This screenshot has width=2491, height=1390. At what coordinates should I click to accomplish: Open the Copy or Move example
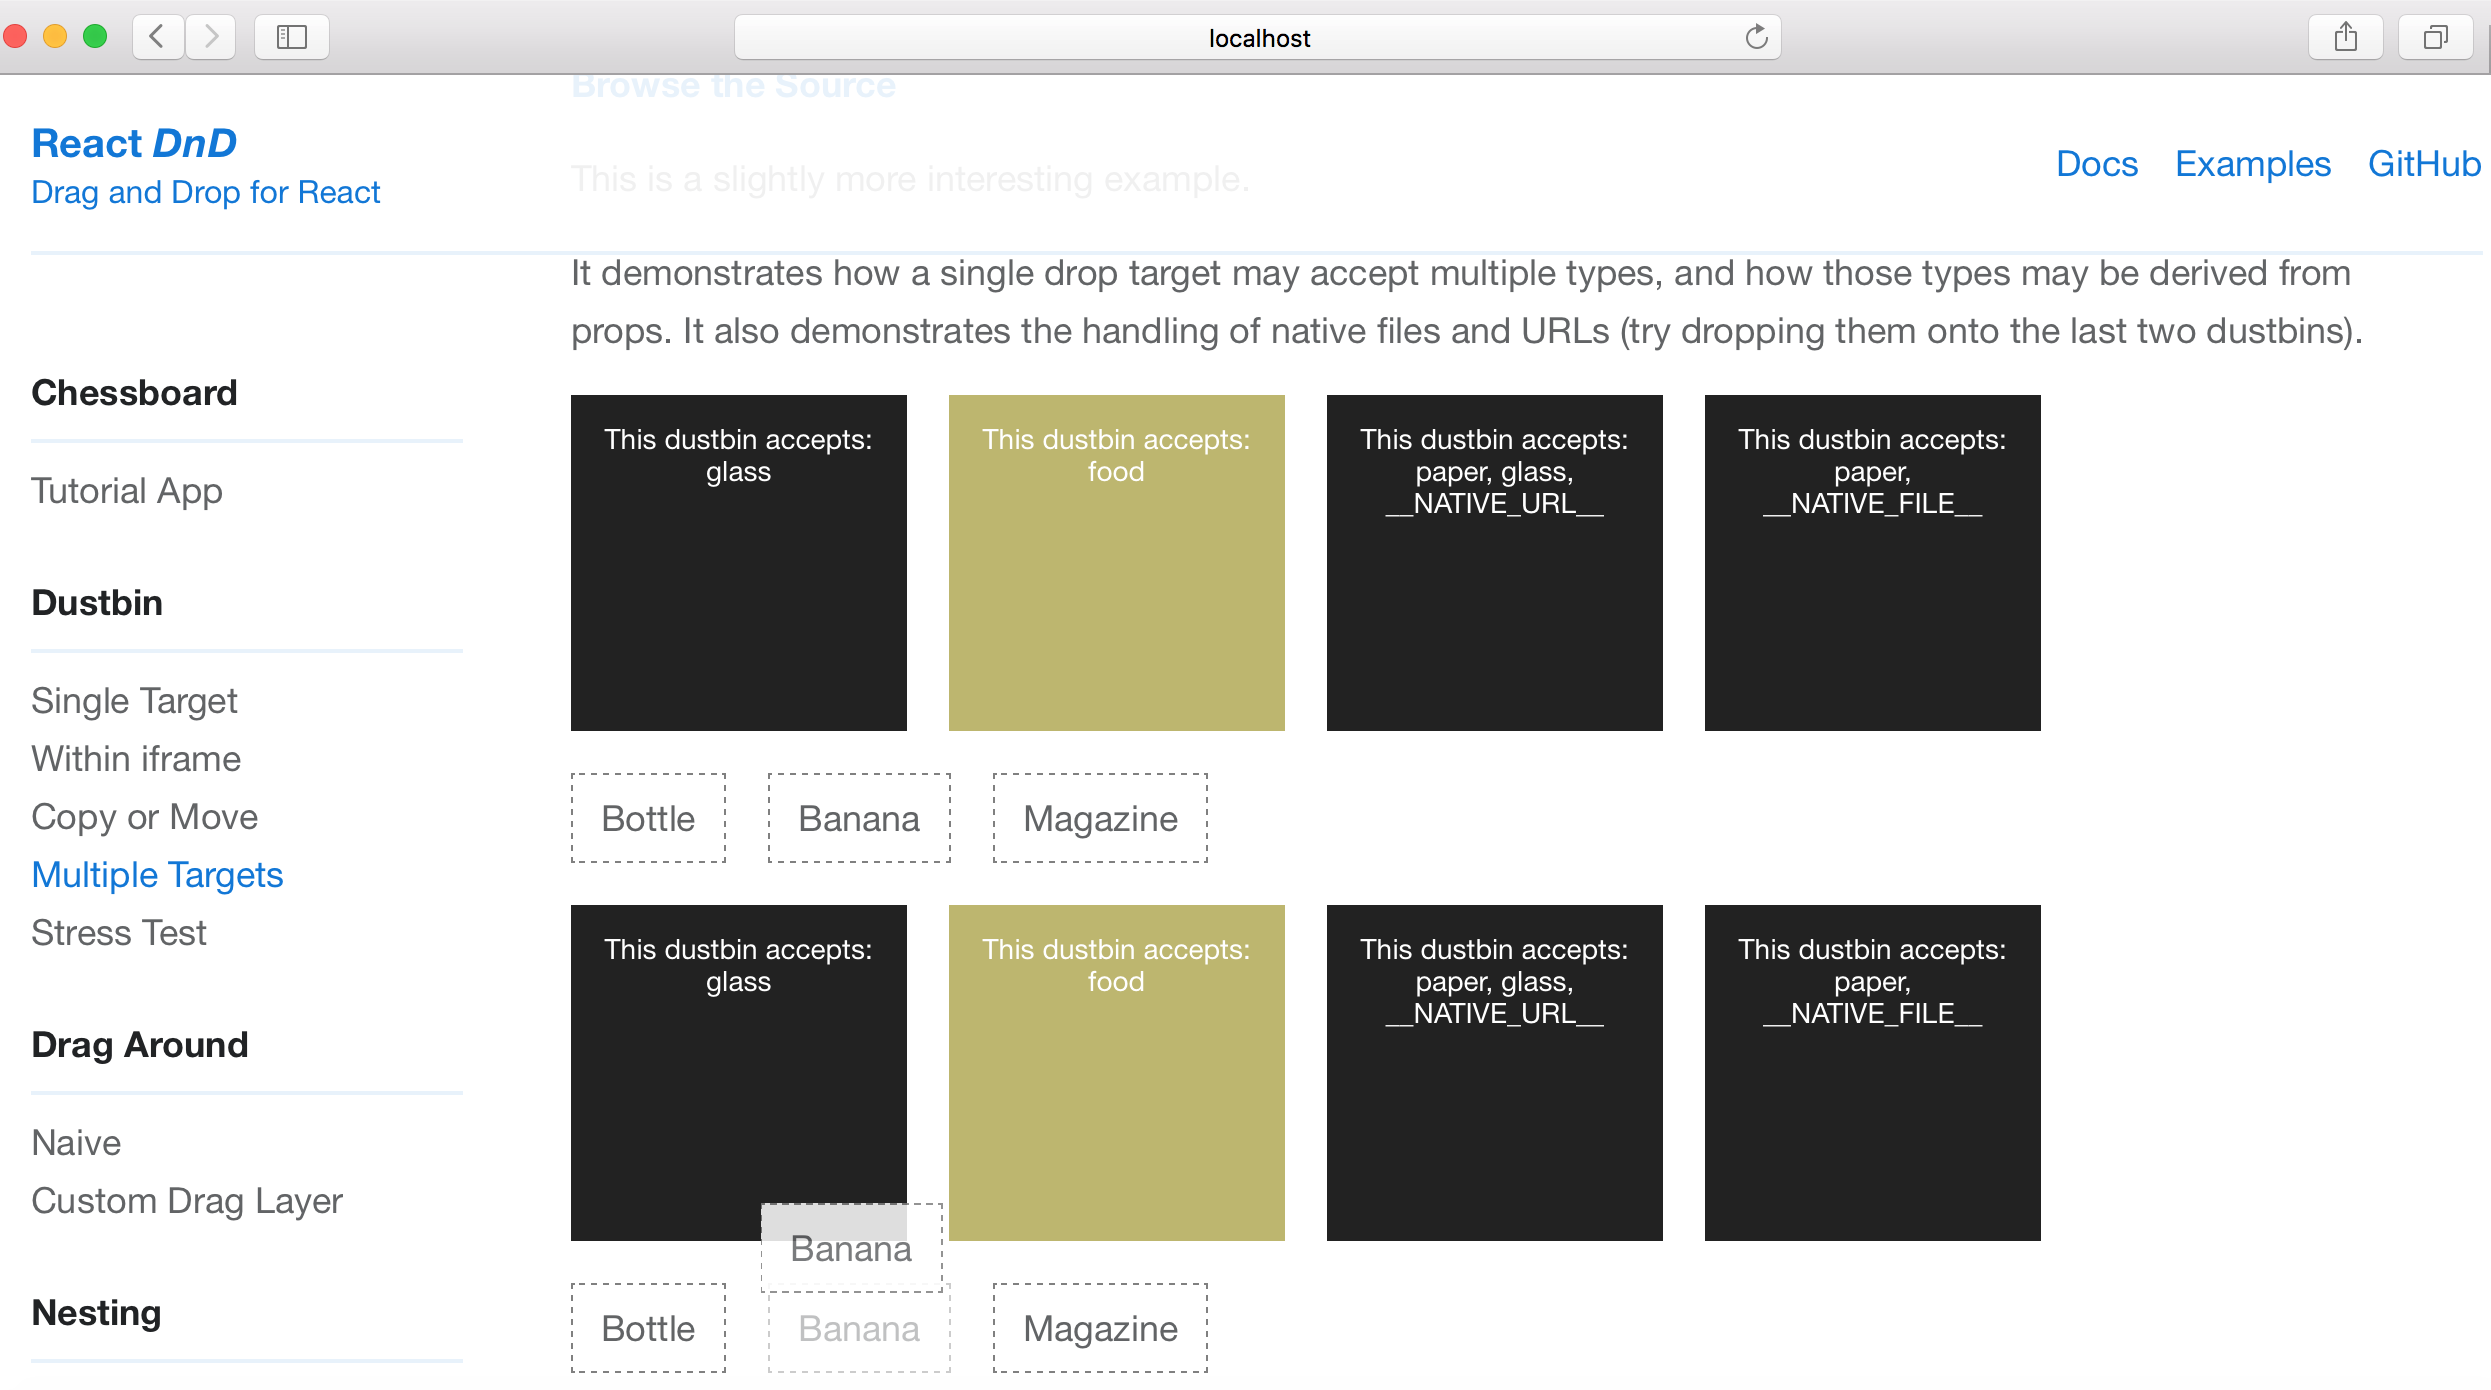coord(144,817)
